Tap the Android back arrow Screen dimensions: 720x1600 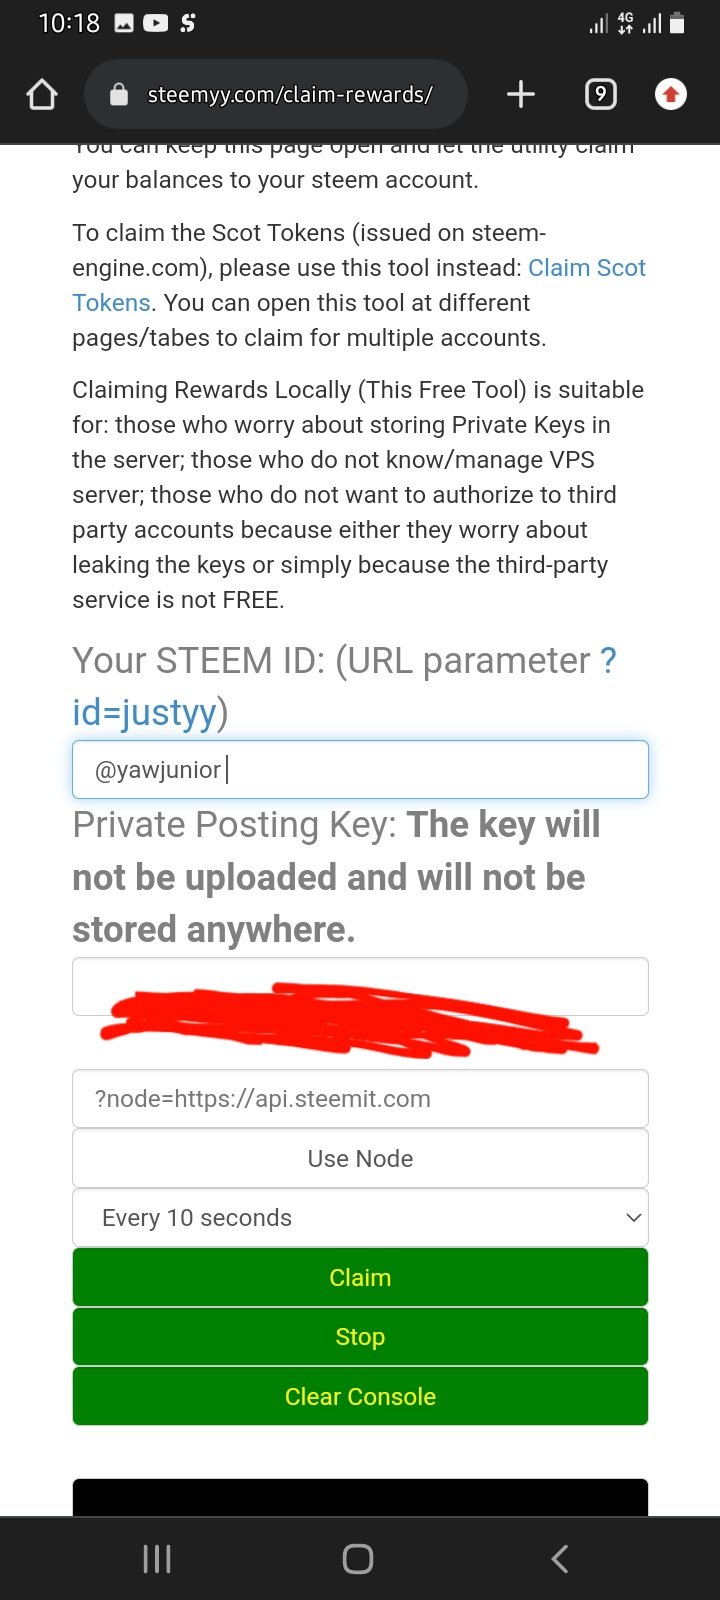(560, 1559)
